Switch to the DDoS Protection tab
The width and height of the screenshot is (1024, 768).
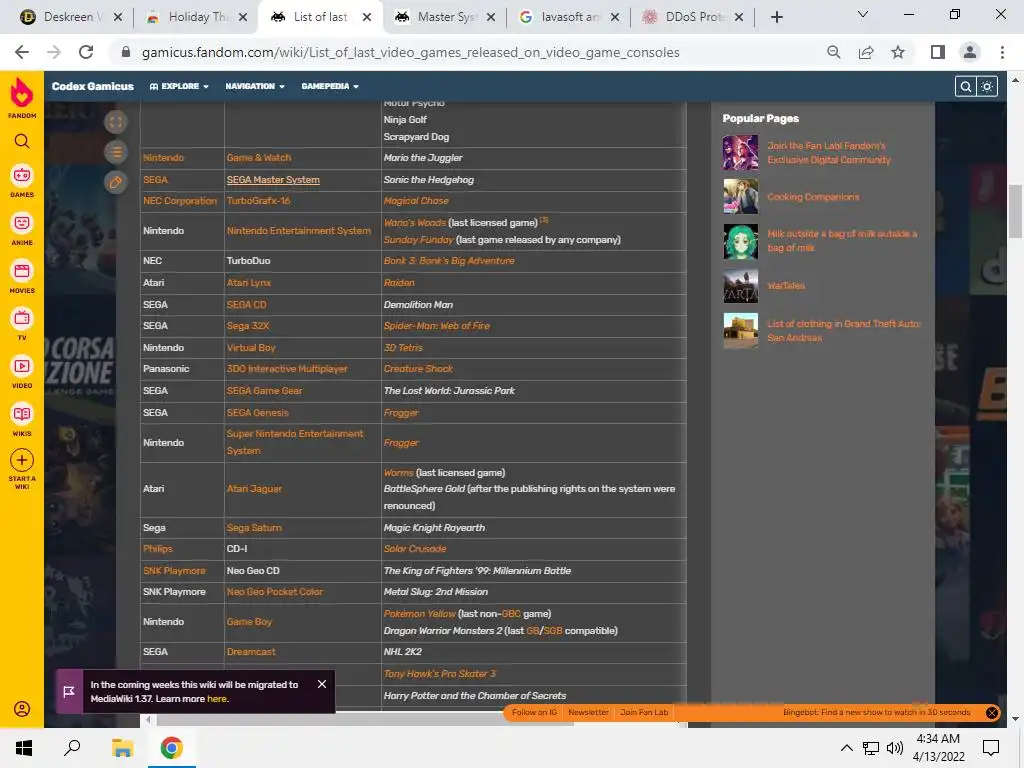(x=694, y=17)
